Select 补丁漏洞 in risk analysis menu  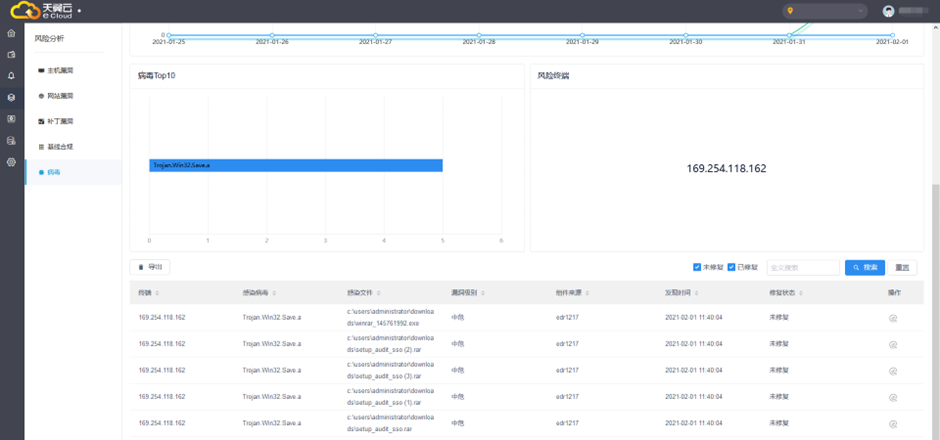click(x=60, y=121)
